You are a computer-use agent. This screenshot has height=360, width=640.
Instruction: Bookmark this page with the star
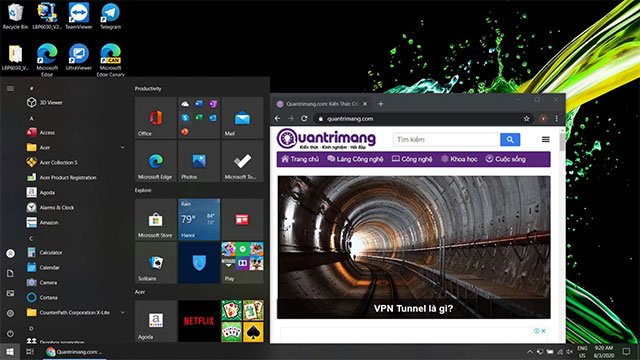point(527,119)
